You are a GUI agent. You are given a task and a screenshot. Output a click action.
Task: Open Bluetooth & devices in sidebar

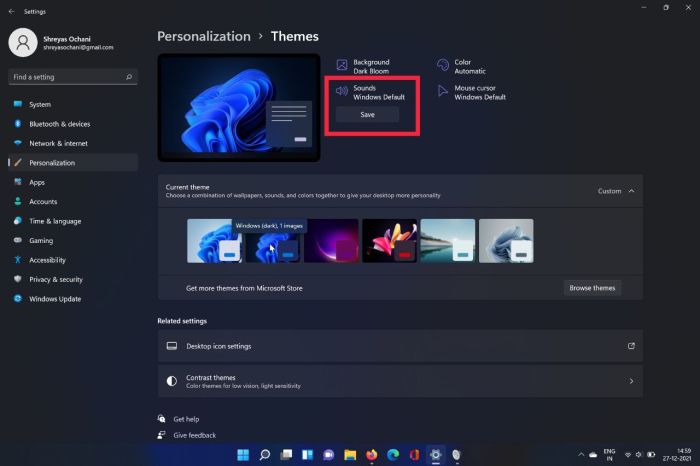[73, 124]
